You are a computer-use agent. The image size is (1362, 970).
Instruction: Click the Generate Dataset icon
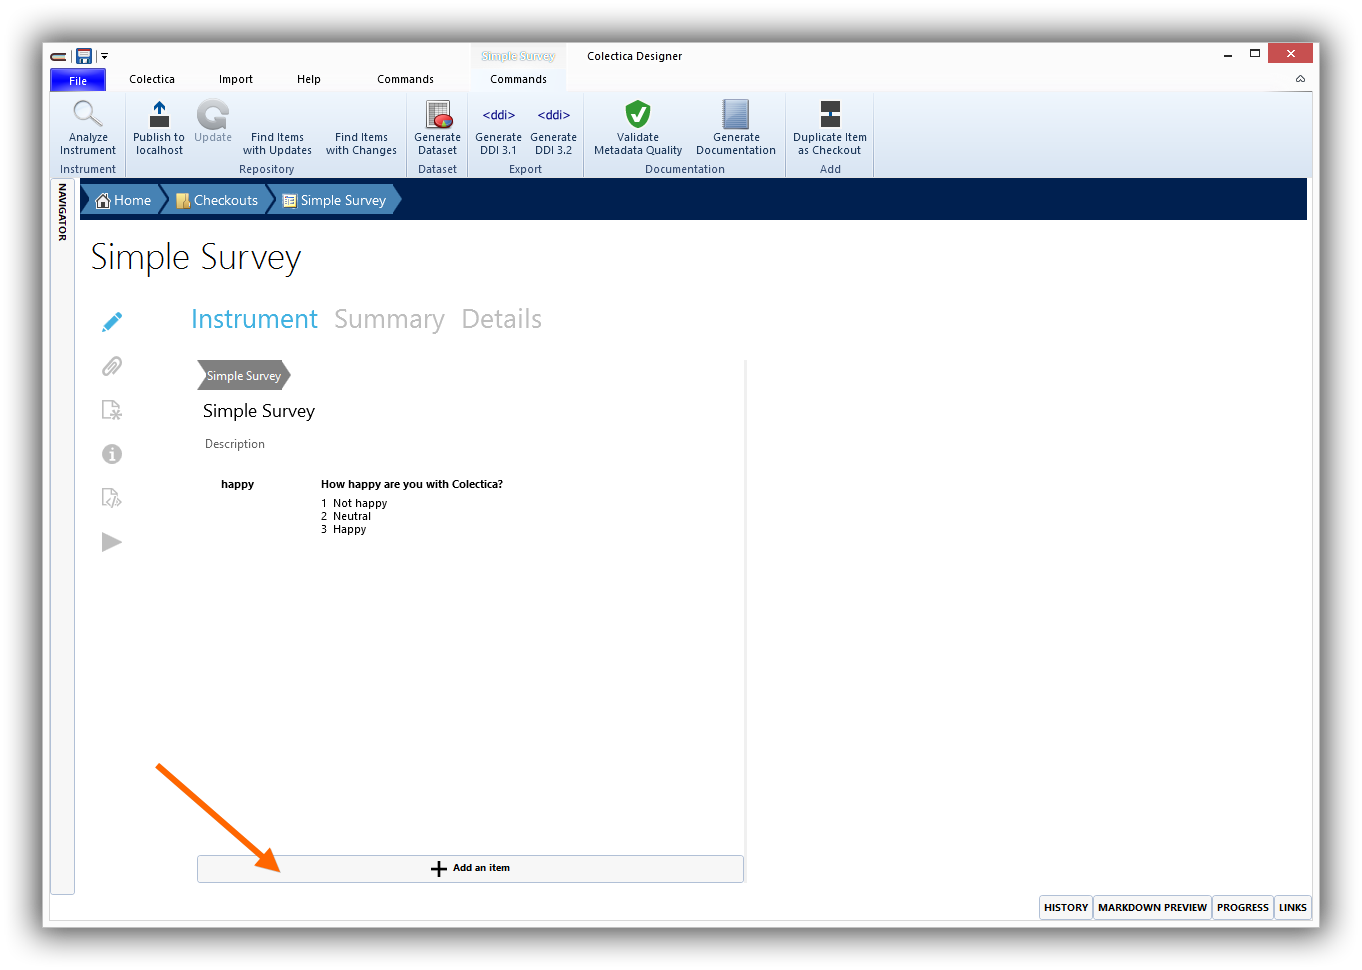pos(438,114)
